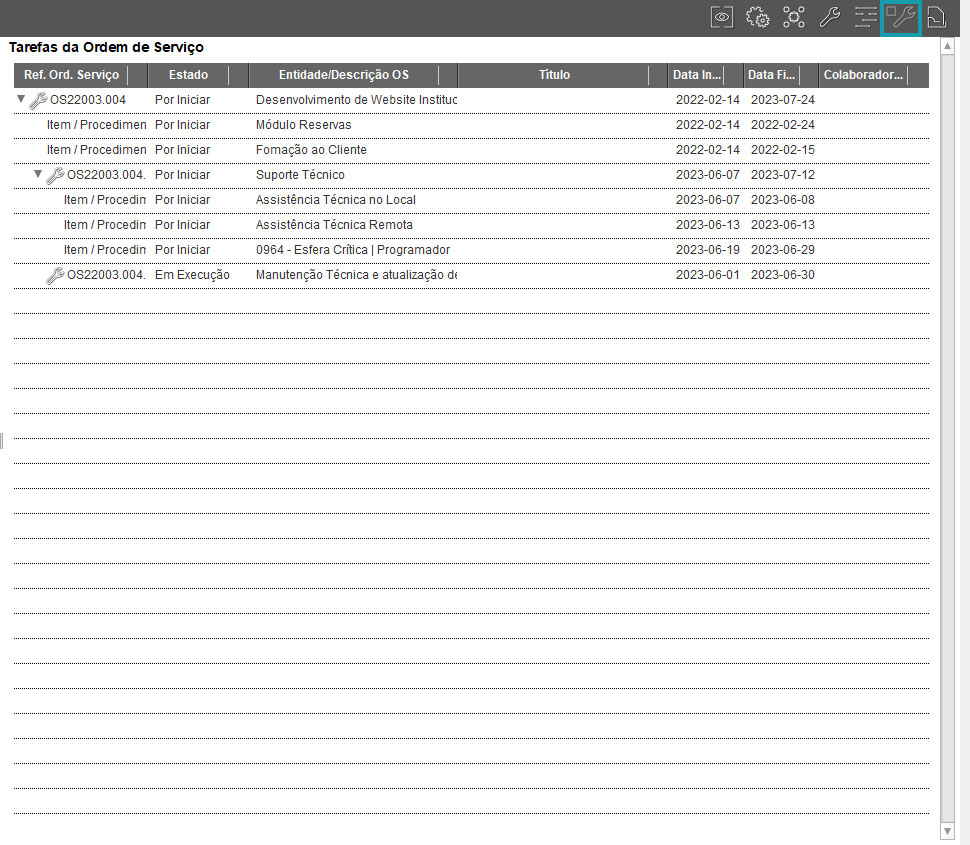
Task: Click the Título column header
Action: (x=554, y=75)
